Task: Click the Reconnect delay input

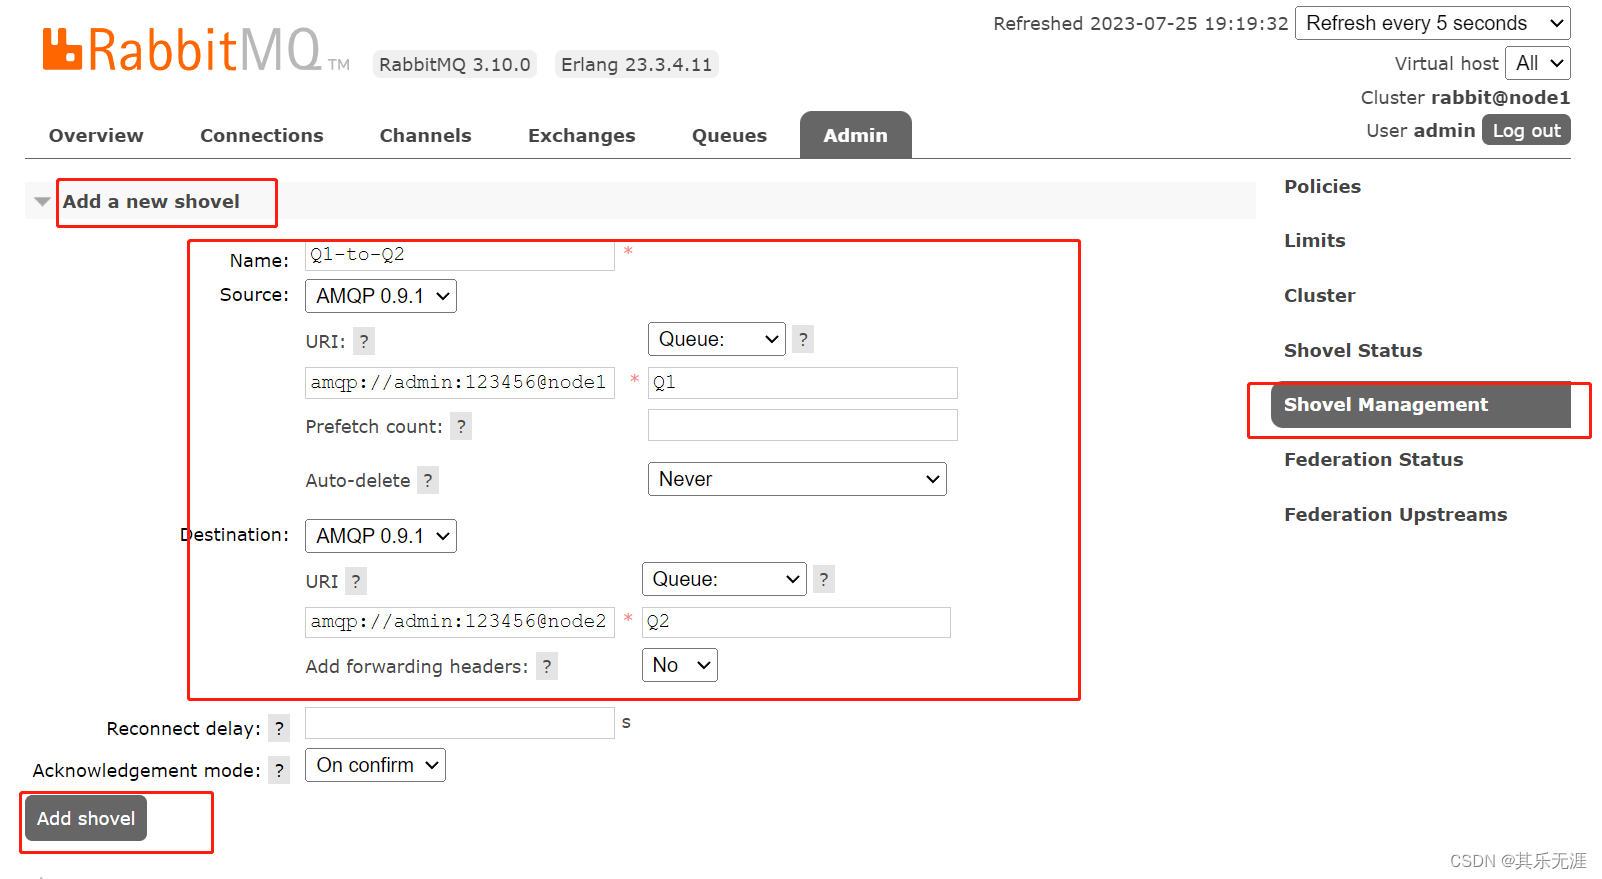Action: [460, 723]
